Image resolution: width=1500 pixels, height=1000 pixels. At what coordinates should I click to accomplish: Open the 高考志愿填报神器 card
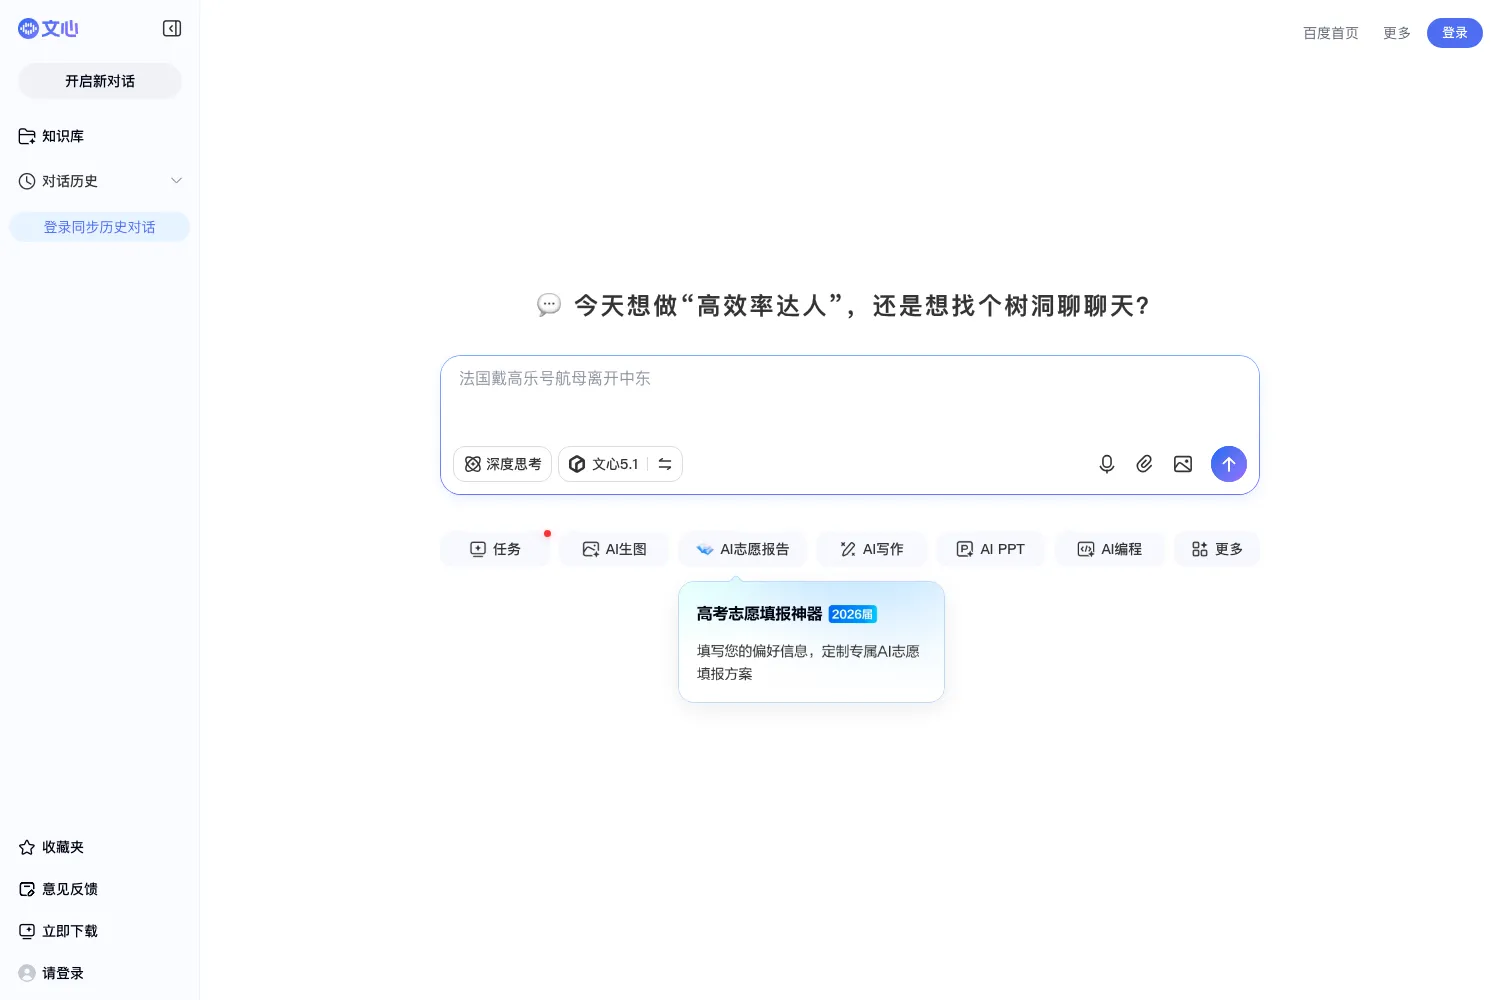click(812, 642)
